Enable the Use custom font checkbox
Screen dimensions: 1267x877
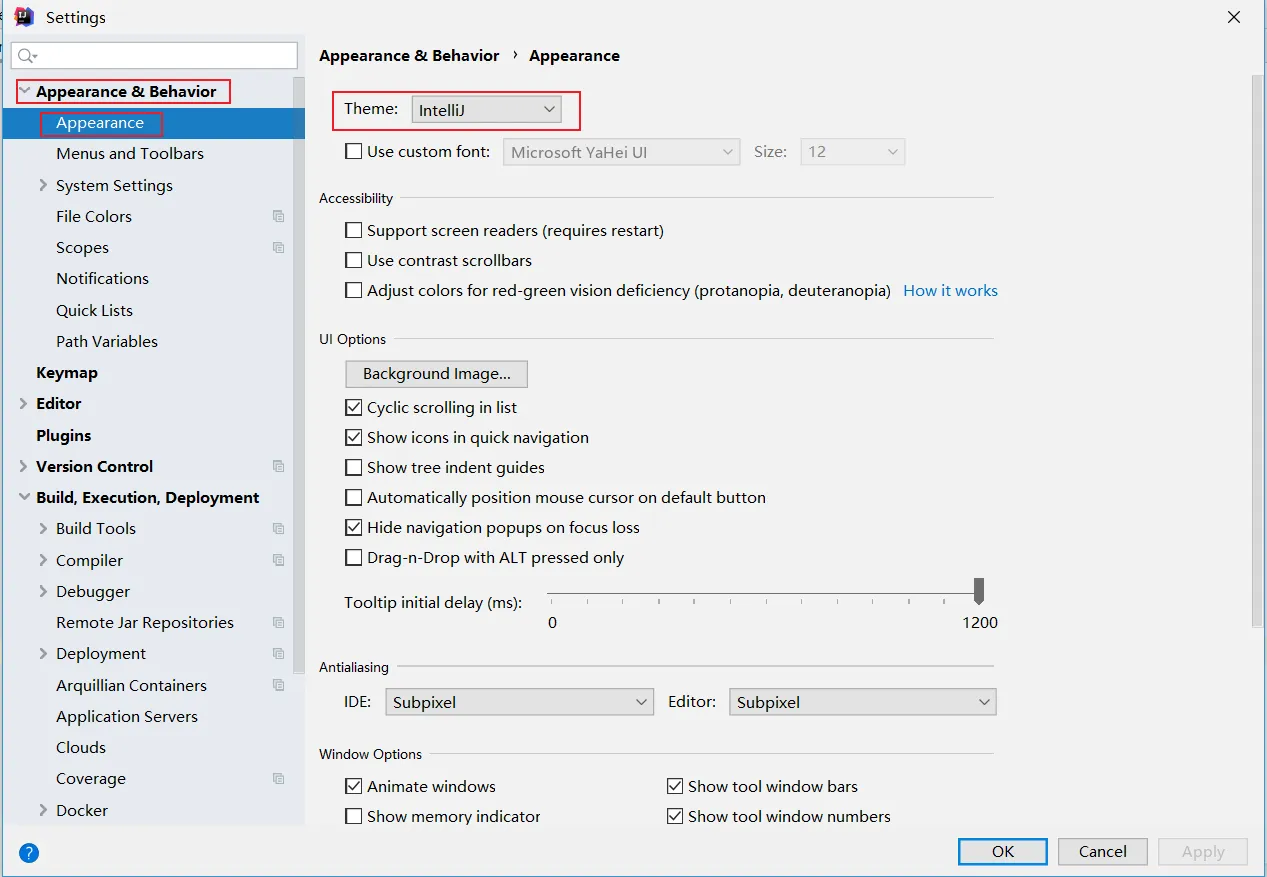(x=353, y=152)
